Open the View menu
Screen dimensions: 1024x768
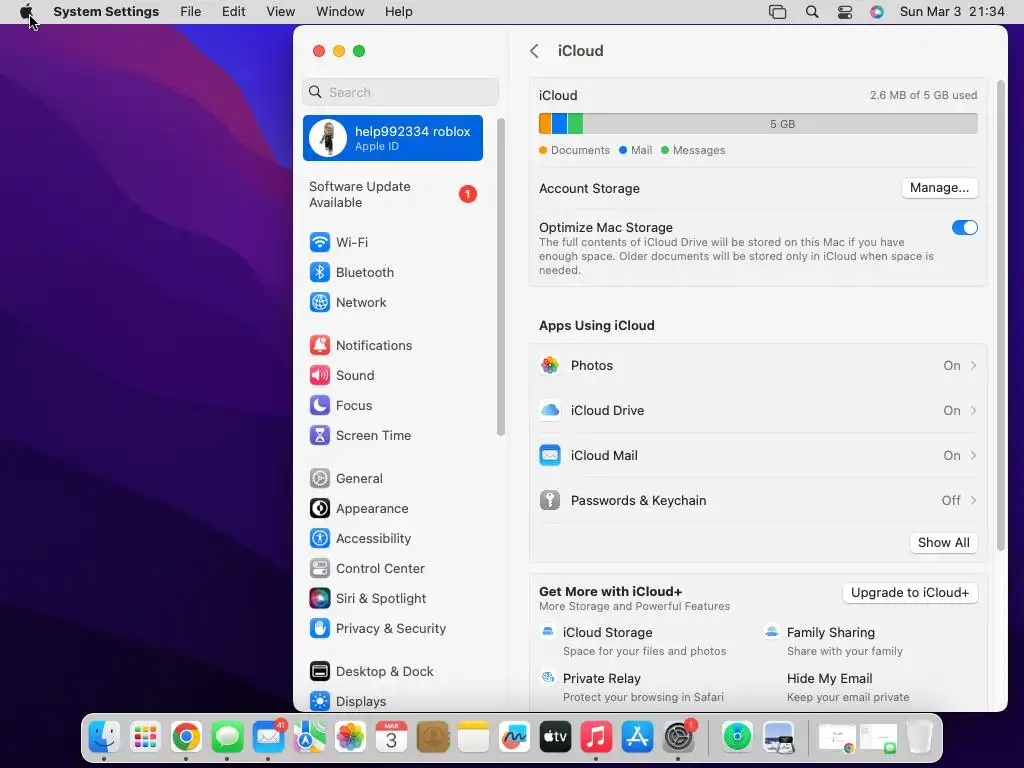[x=280, y=12]
